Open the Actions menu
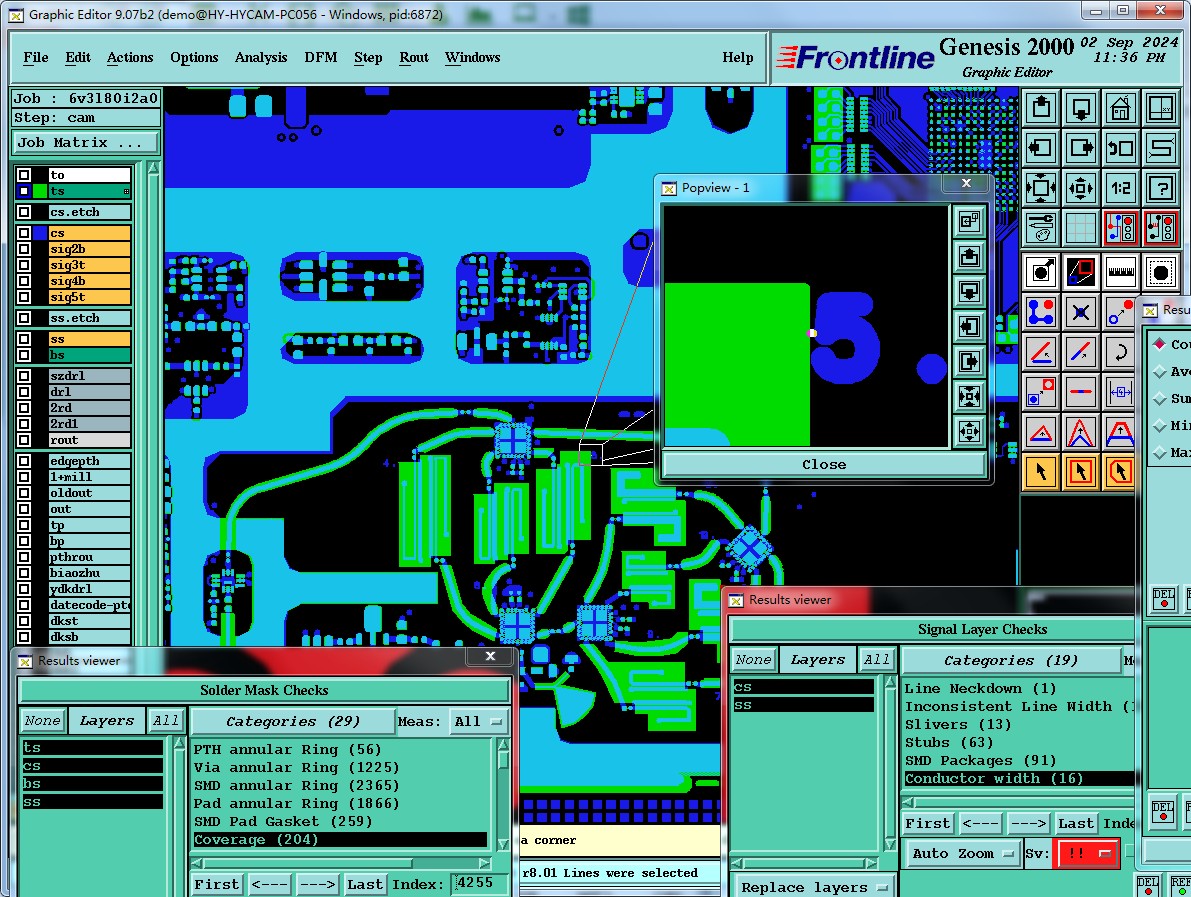 click(130, 58)
